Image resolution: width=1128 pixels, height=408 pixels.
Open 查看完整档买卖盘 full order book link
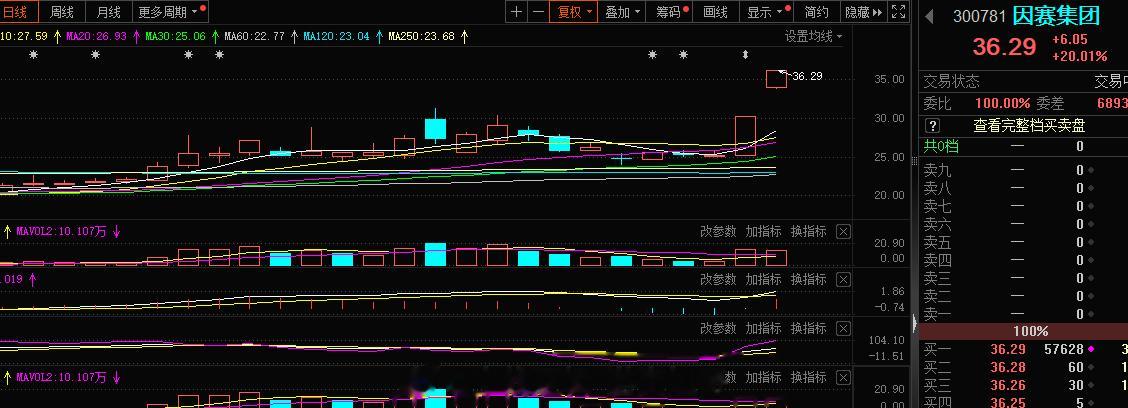tap(1029, 126)
